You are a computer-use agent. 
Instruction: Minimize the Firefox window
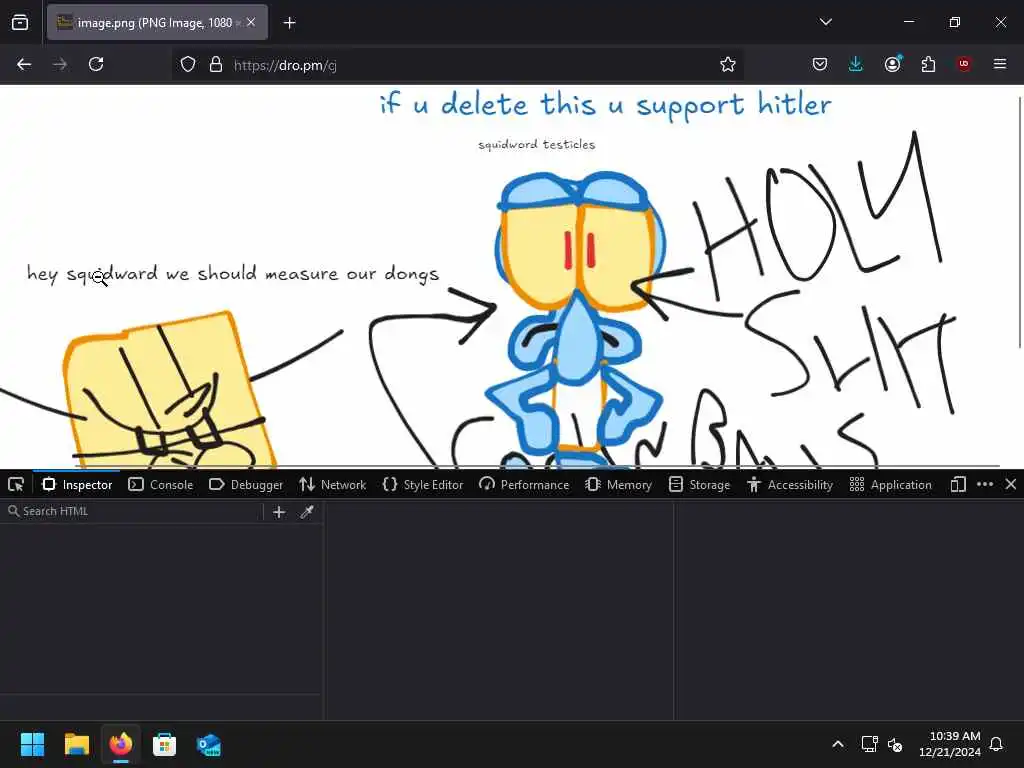[908, 22]
